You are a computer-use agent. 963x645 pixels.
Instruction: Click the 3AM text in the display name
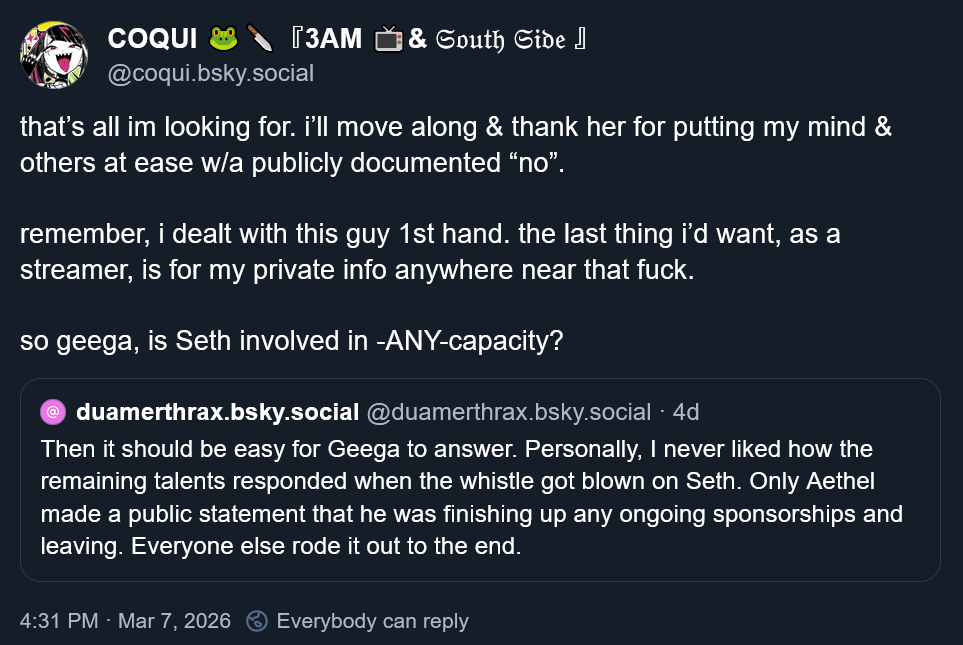pos(333,39)
